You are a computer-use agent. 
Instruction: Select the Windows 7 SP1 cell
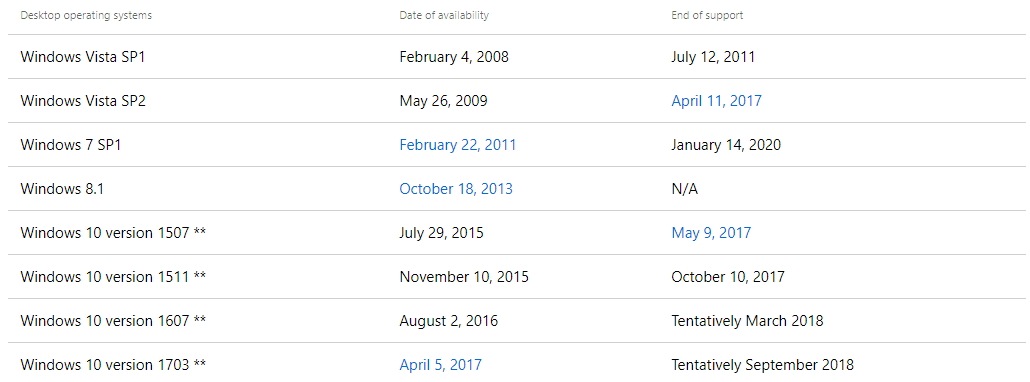click(71, 145)
